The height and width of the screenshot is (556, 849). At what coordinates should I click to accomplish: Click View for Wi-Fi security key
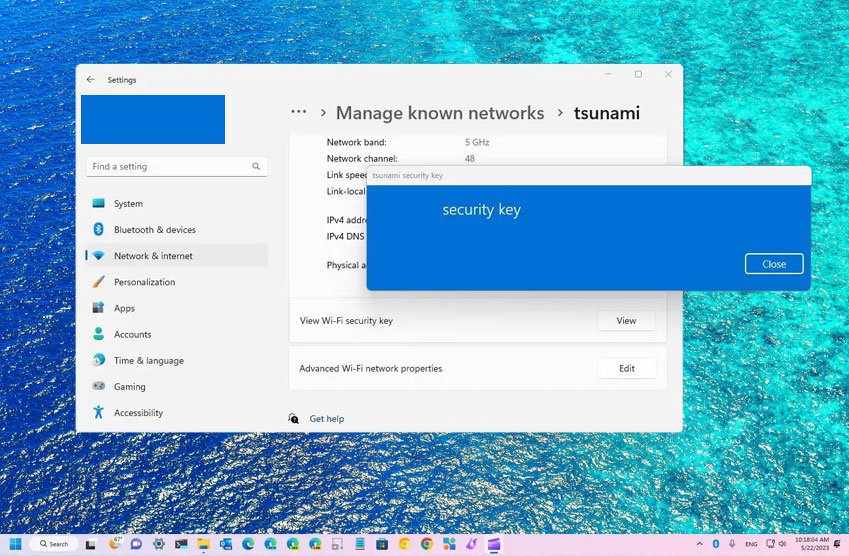626,321
